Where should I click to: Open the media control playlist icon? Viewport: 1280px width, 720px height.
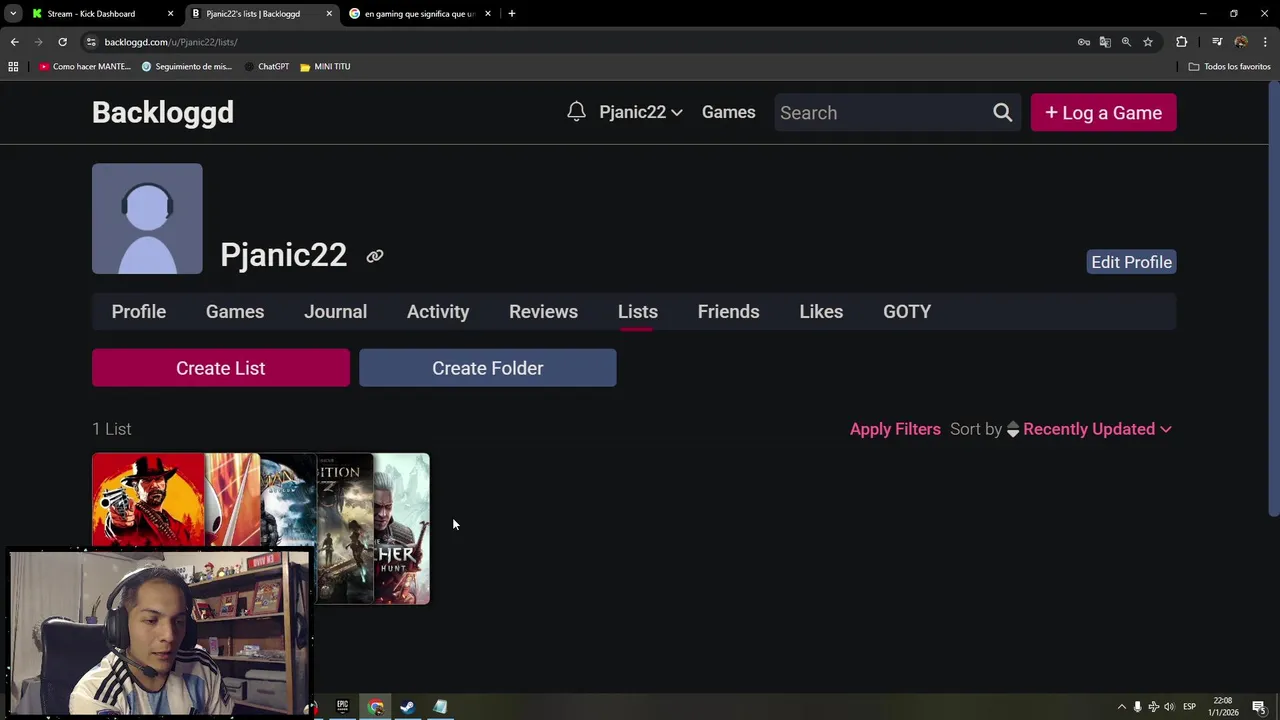tap(1217, 42)
